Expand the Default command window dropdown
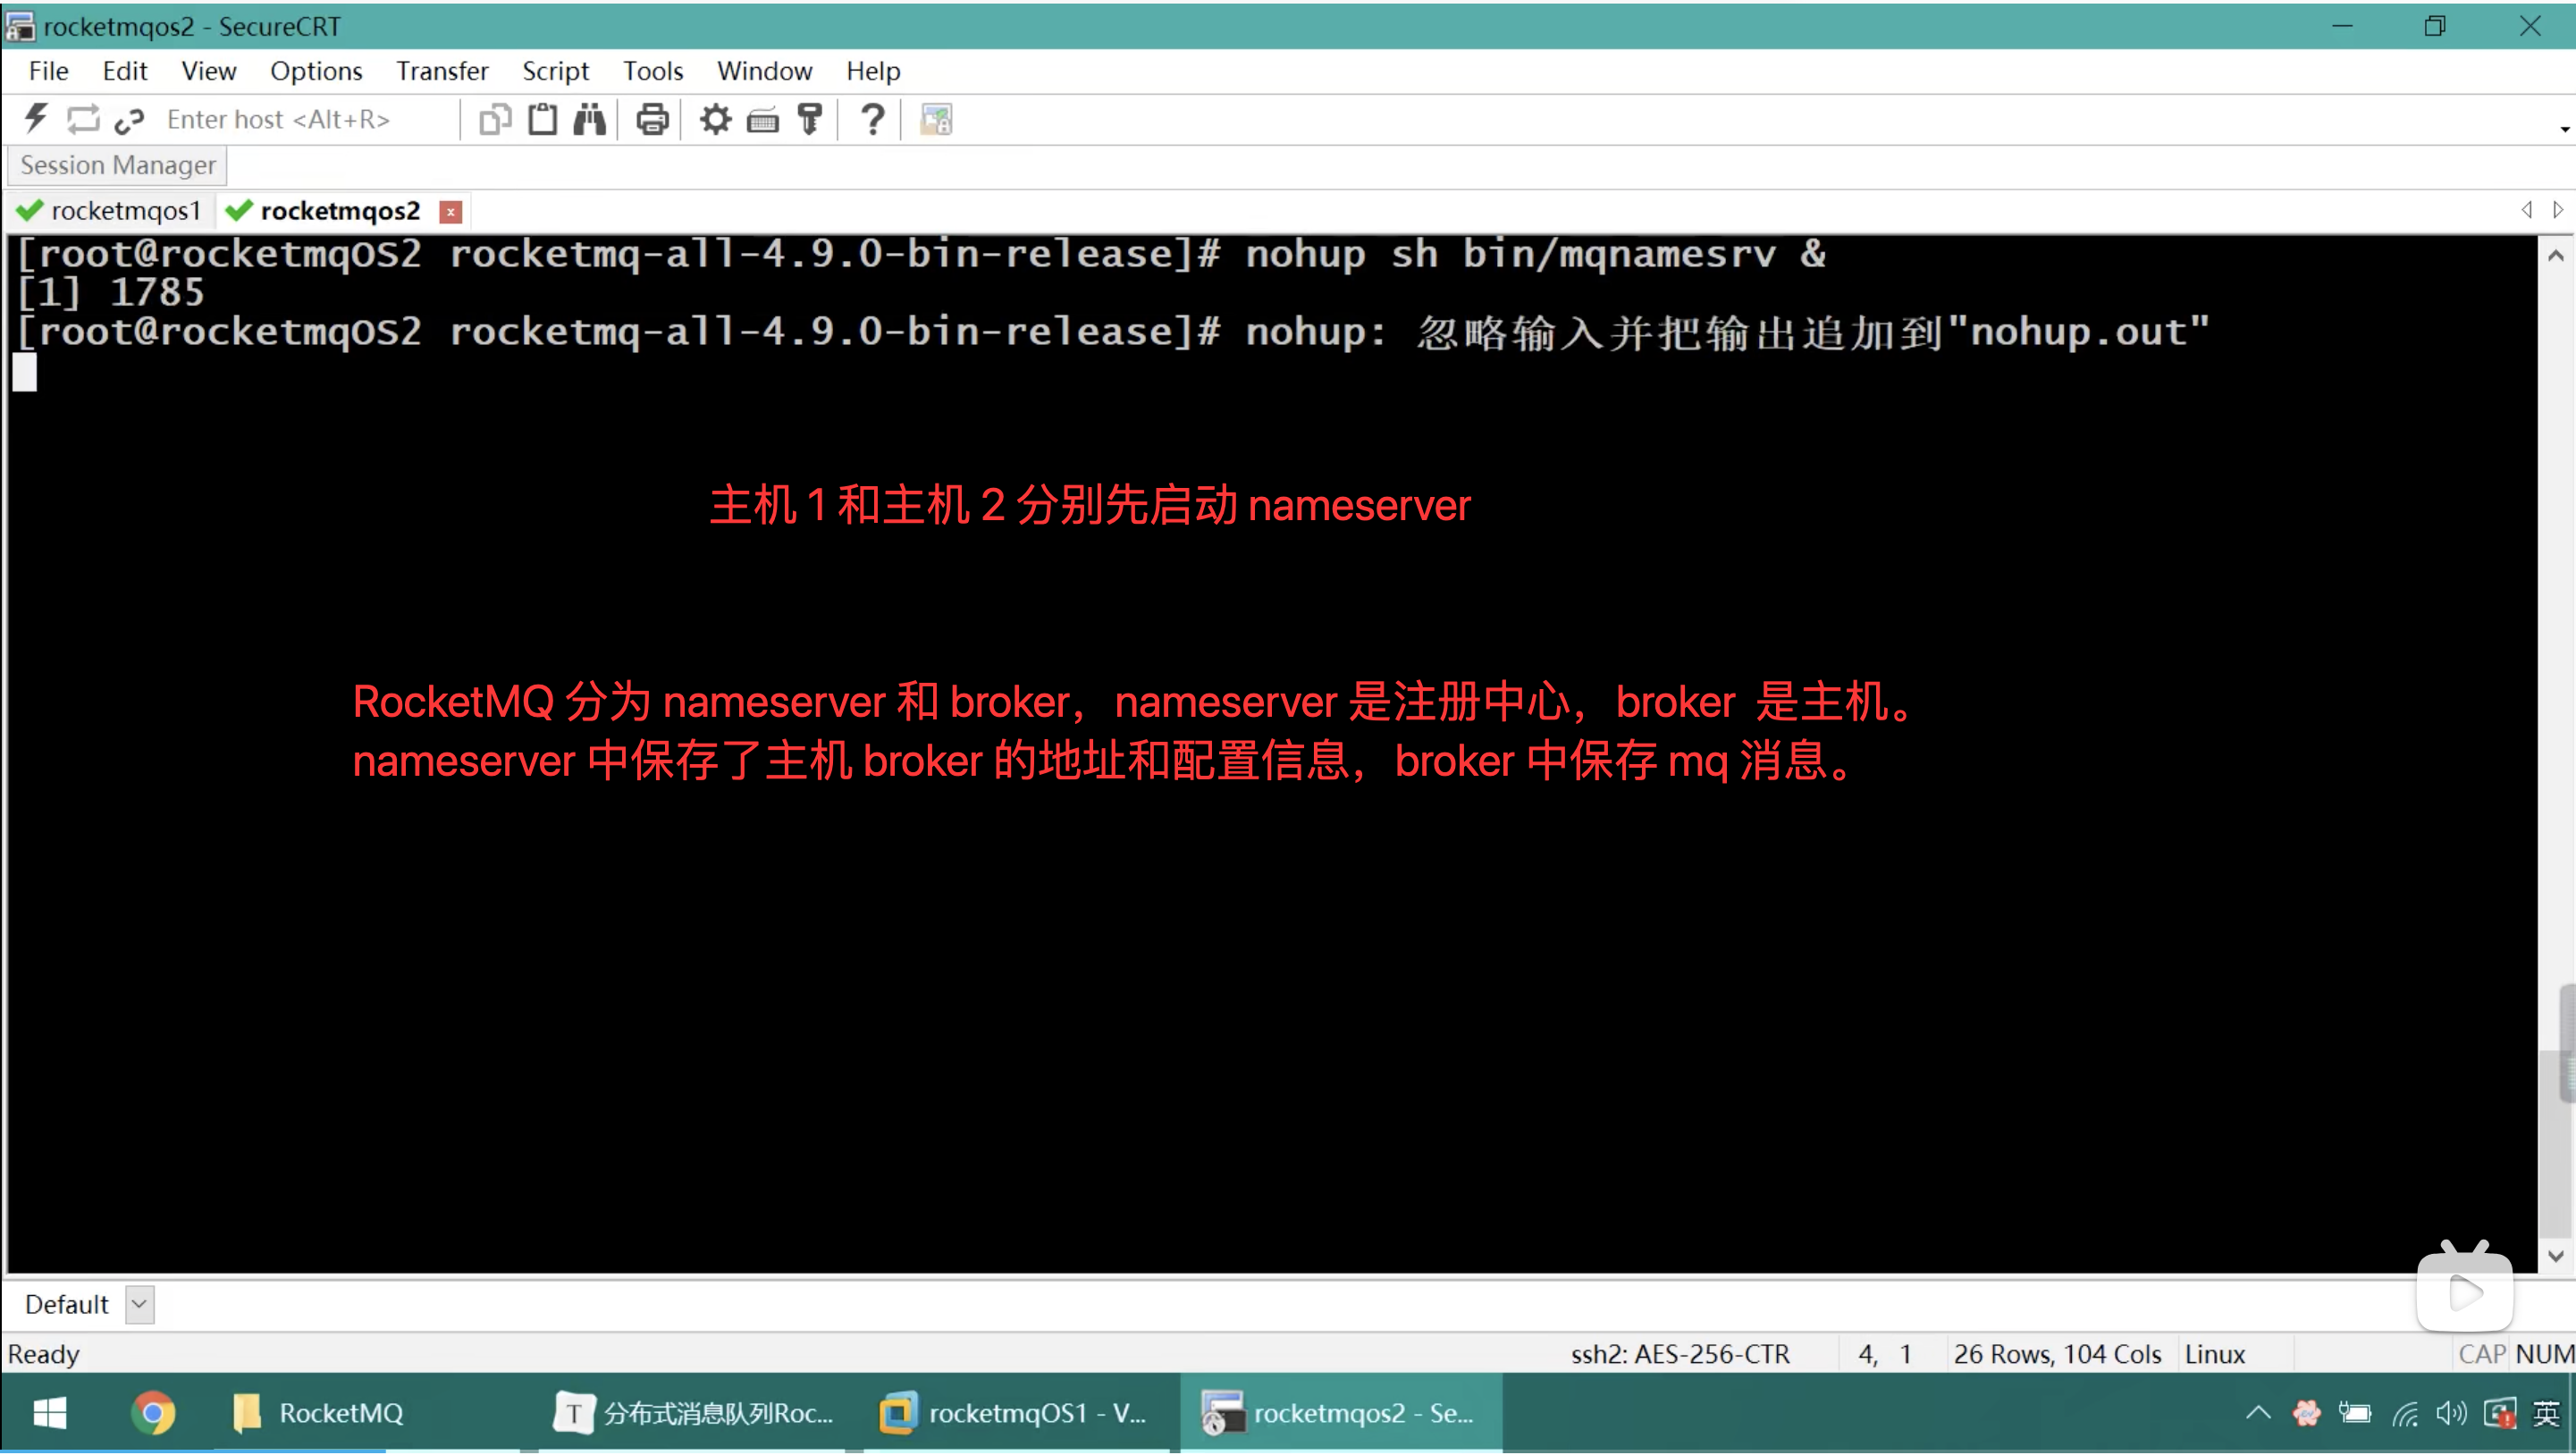The width and height of the screenshot is (2576, 1455). click(x=139, y=1304)
